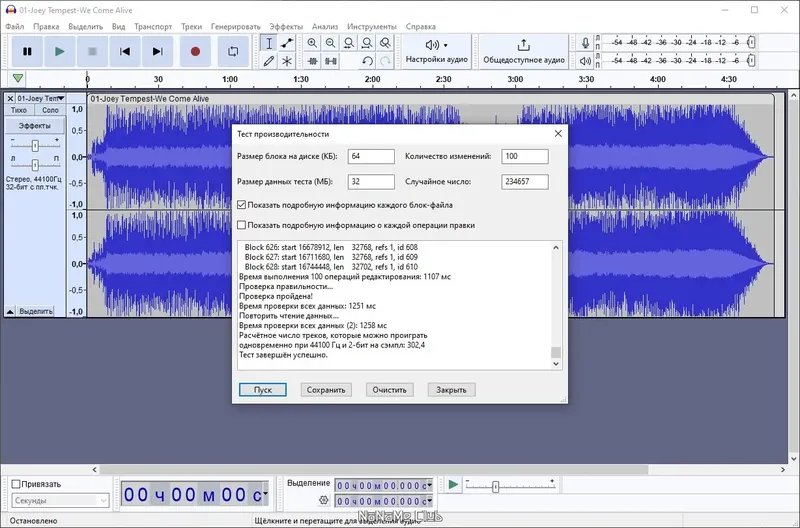Open the Секунды snap dropdown
The width and height of the screenshot is (800, 528).
click(x=60, y=500)
